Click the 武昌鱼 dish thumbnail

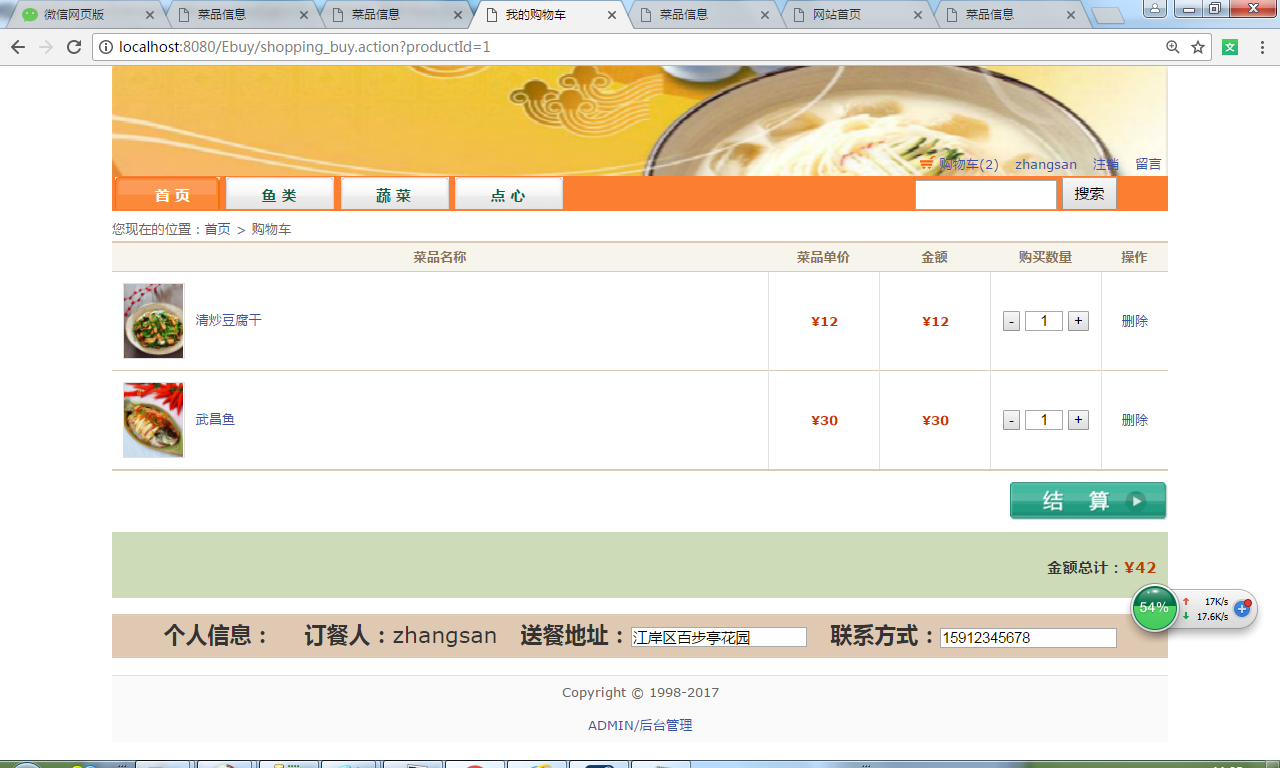point(154,420)
